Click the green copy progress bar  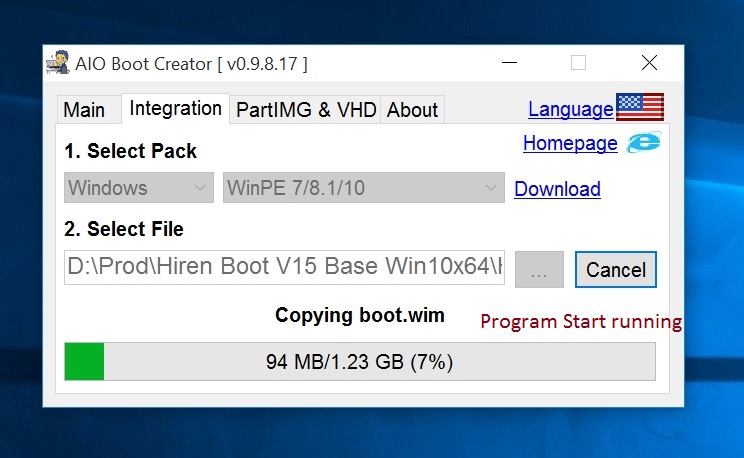click(x=360, y=362)
